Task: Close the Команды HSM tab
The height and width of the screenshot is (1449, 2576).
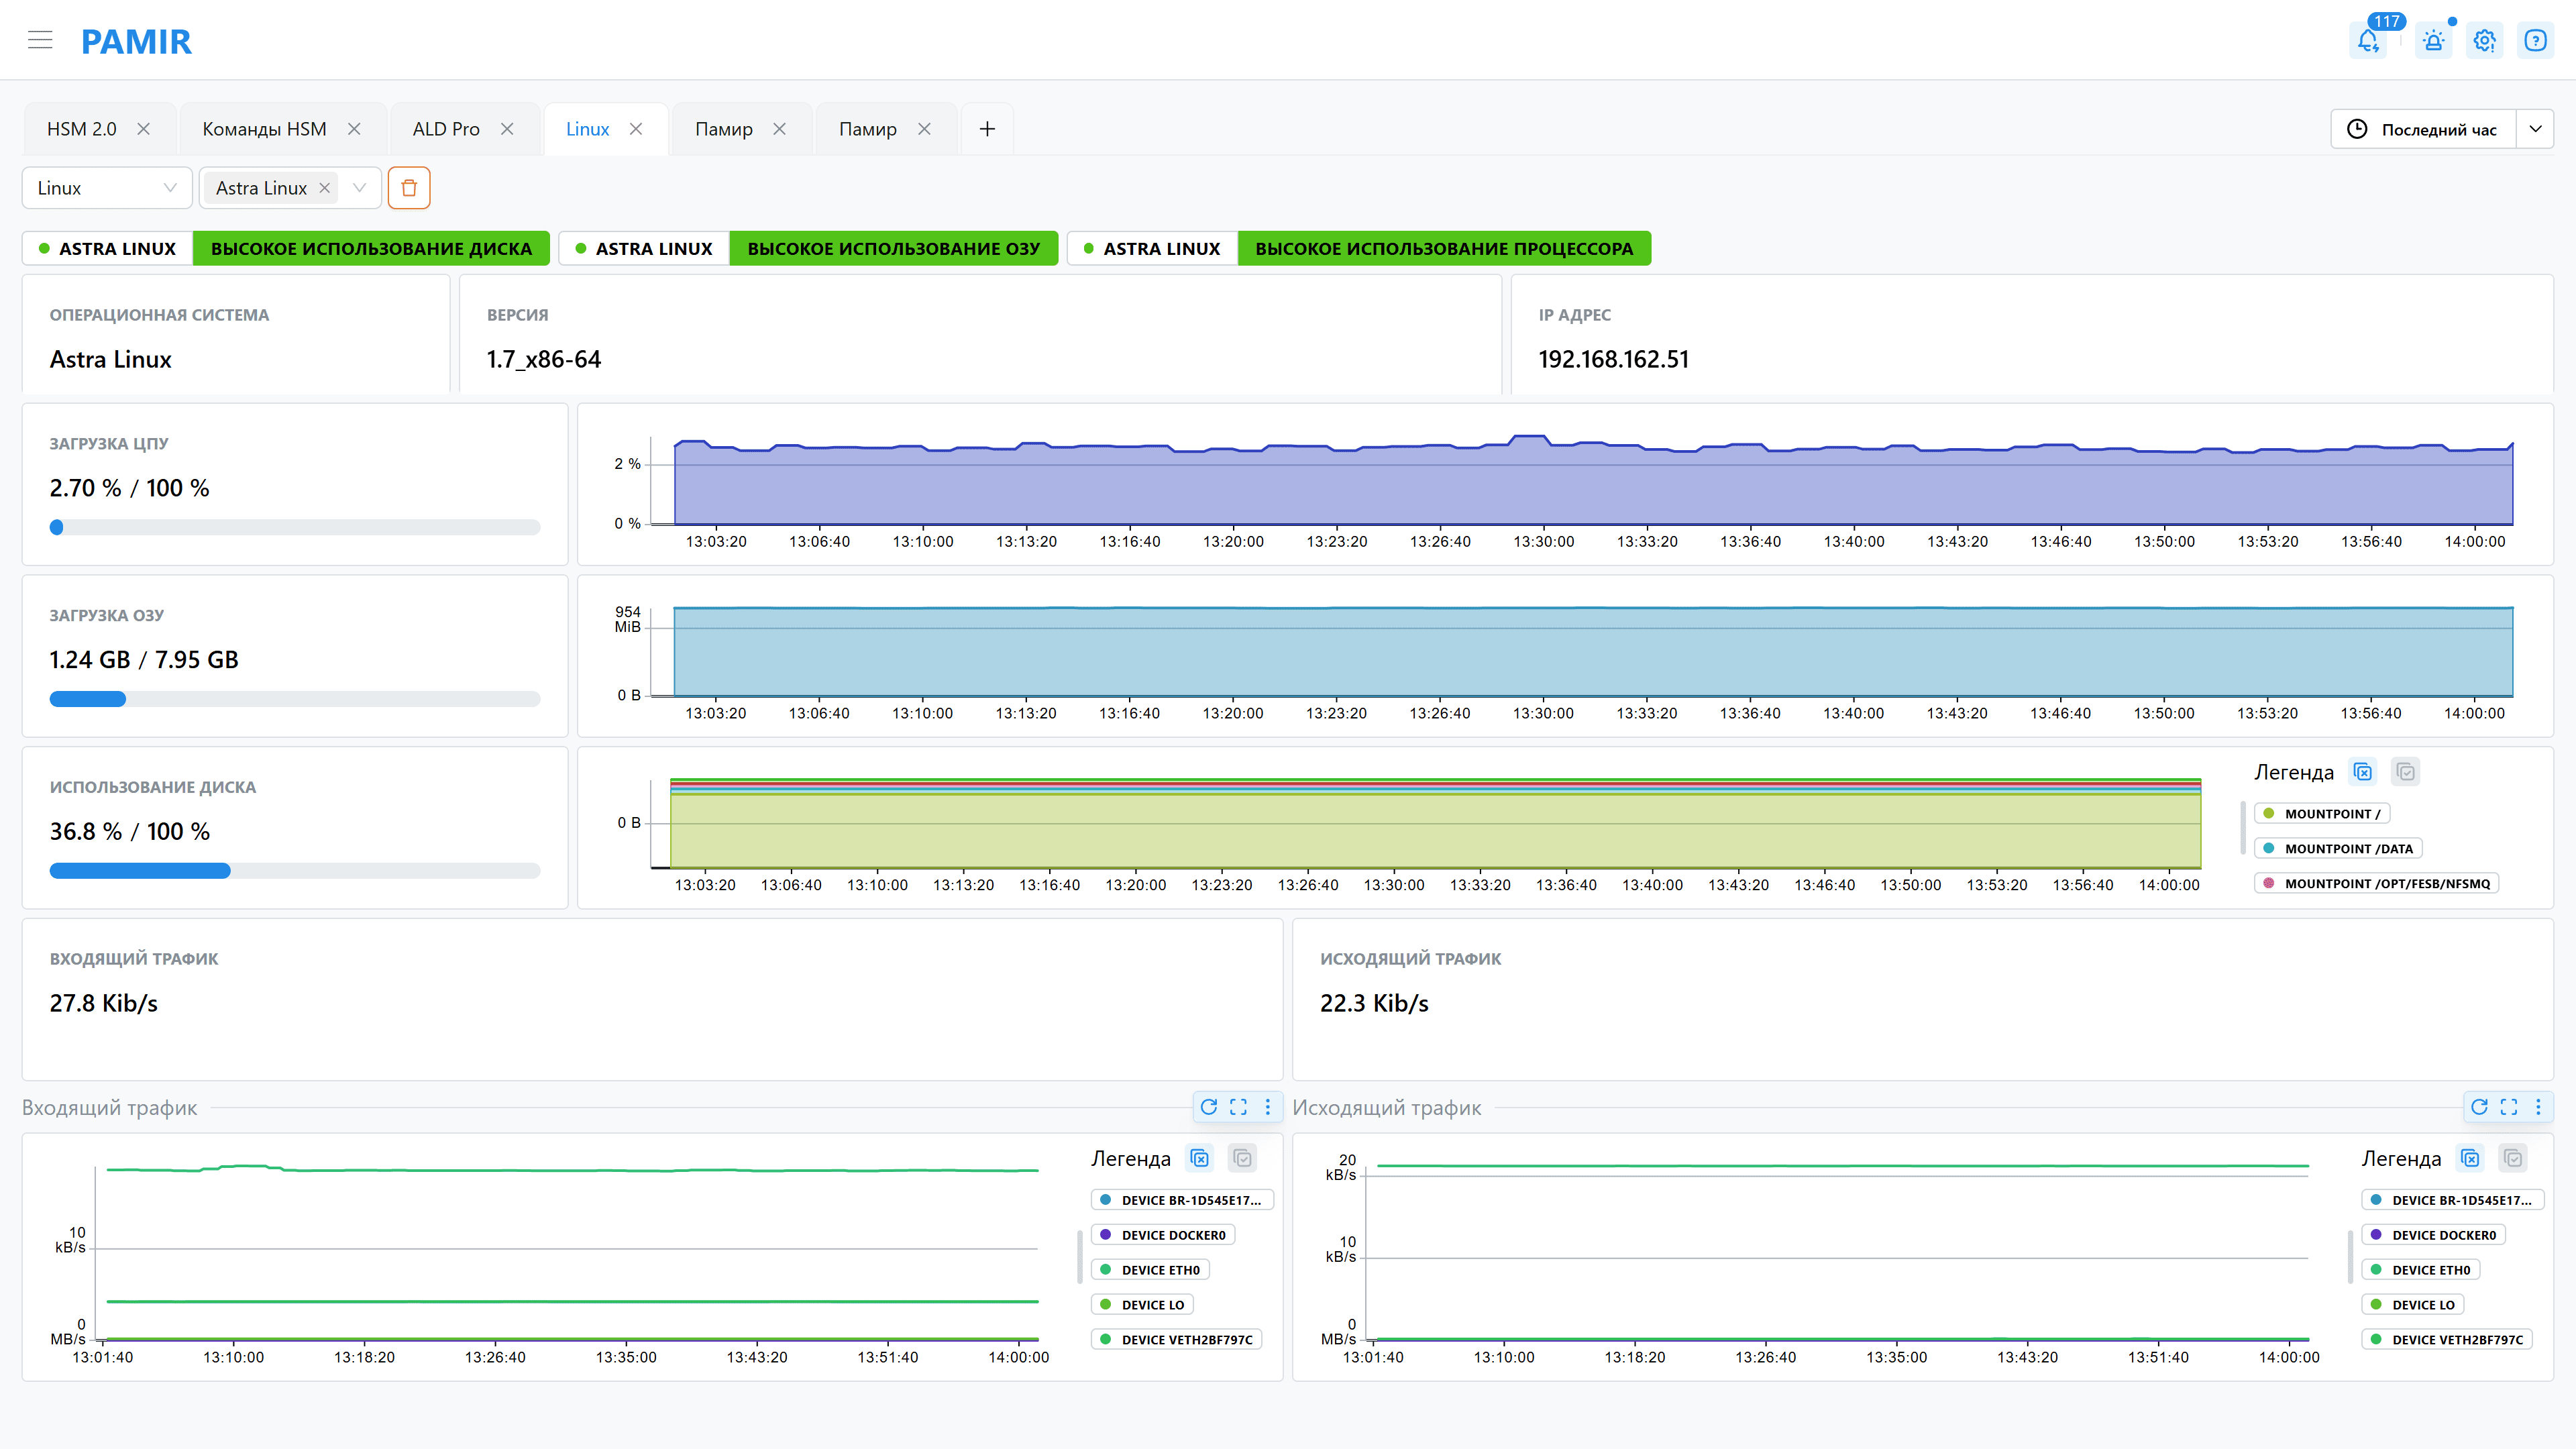Action: click(x=354, y=129)
